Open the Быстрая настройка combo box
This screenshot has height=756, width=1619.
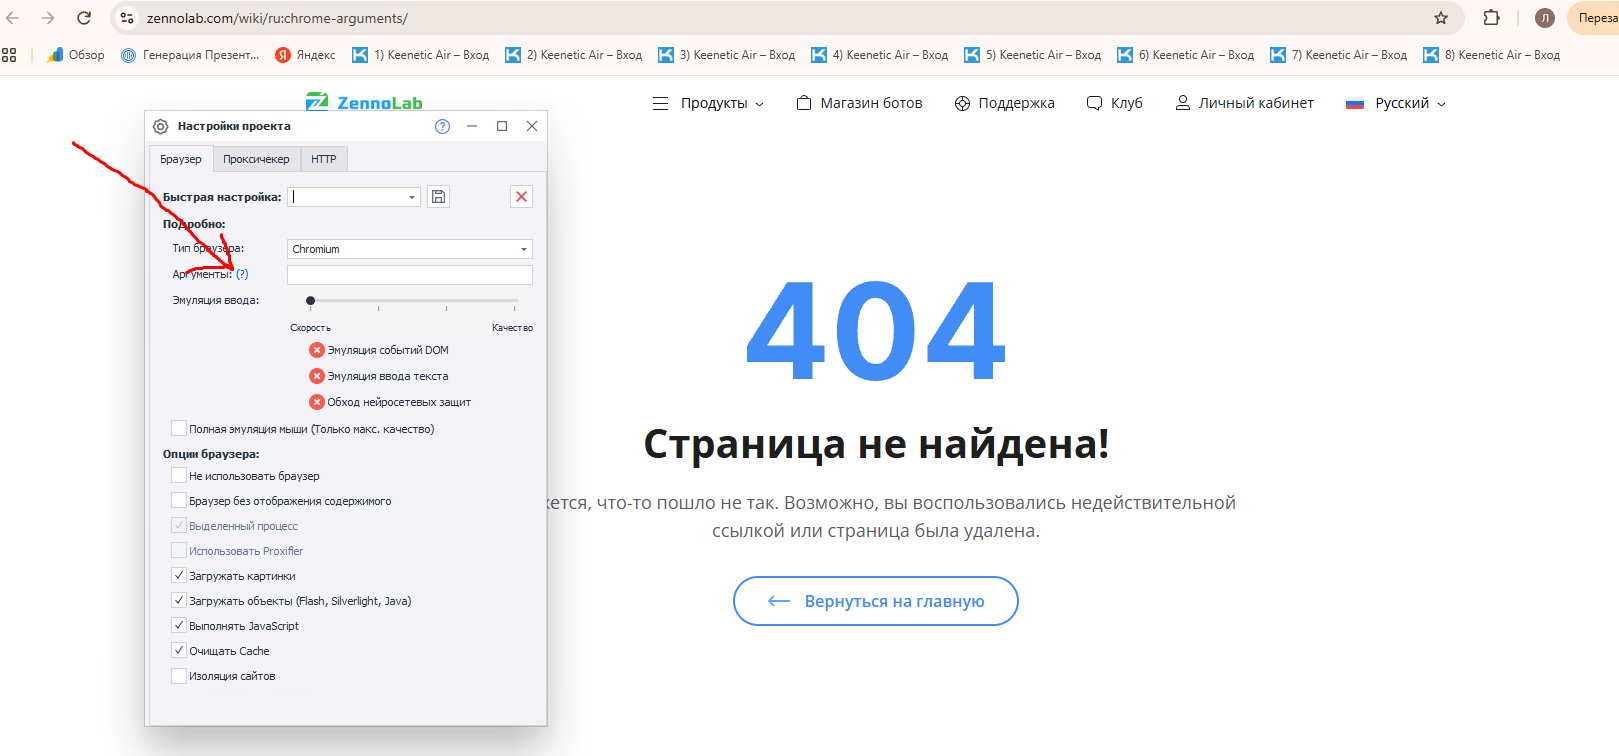[x=354, y=197]
